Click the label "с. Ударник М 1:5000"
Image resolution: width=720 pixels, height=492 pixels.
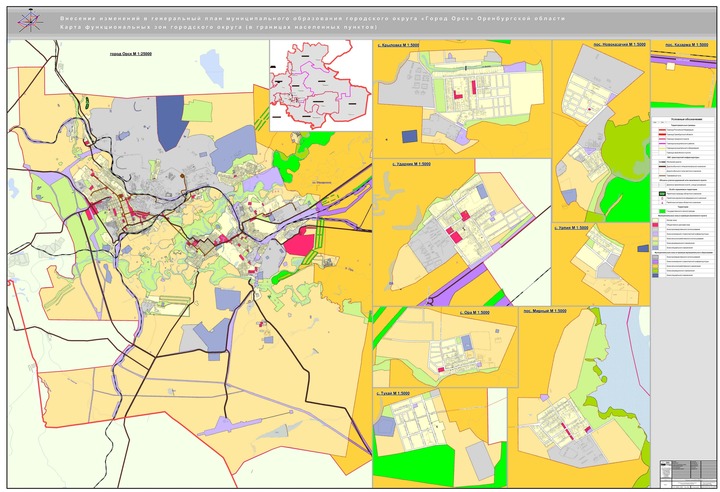coord(411,164)
